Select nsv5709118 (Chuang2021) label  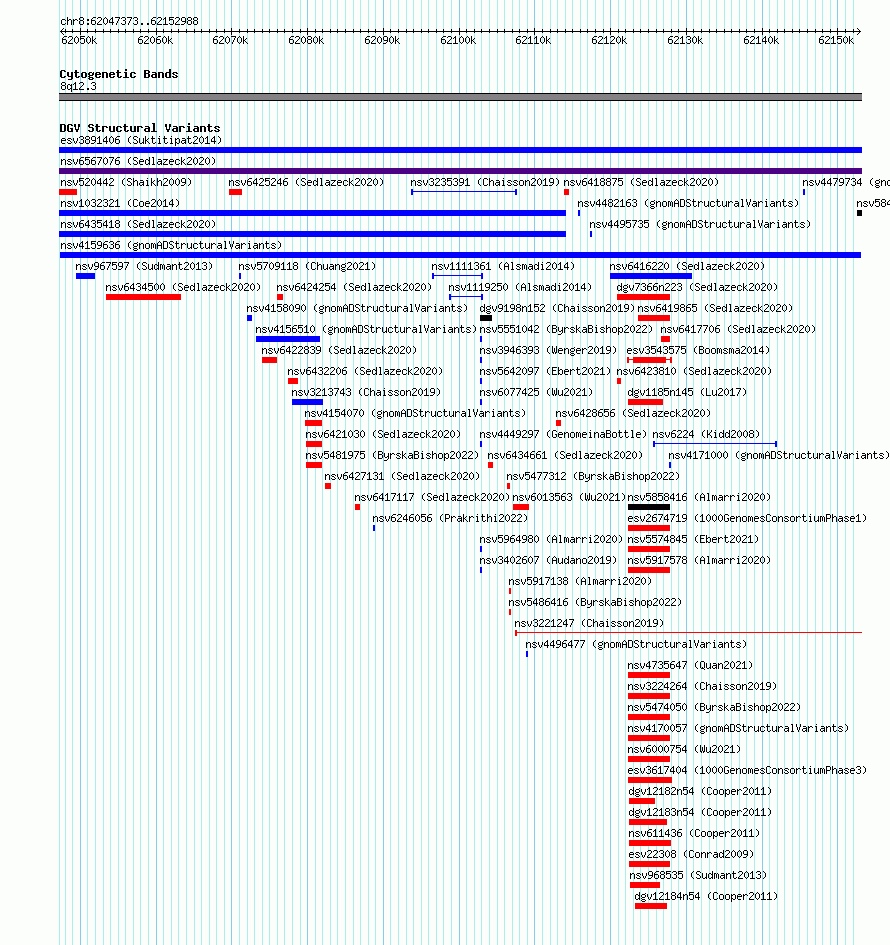point(307,266)
